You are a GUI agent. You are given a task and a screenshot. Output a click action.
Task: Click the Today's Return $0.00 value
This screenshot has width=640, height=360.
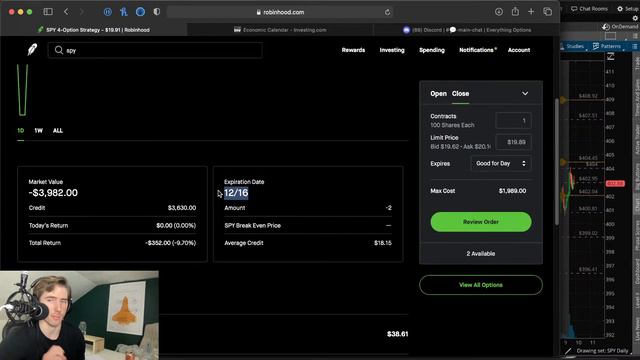(176, 225)
